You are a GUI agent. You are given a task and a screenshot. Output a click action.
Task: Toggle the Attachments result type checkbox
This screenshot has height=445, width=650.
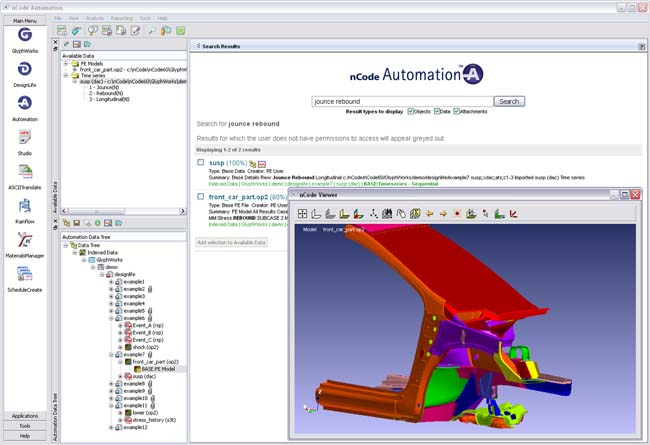click(457, 111)
